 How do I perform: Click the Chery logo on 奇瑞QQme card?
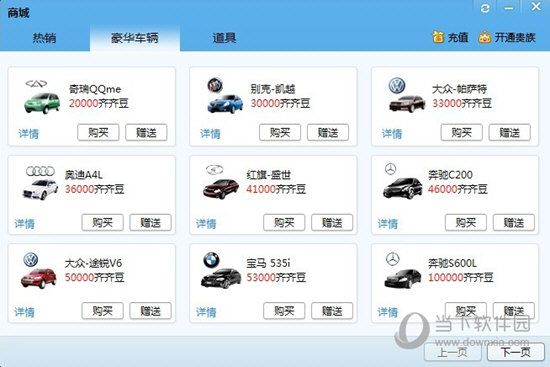click(x=36, y=84)
